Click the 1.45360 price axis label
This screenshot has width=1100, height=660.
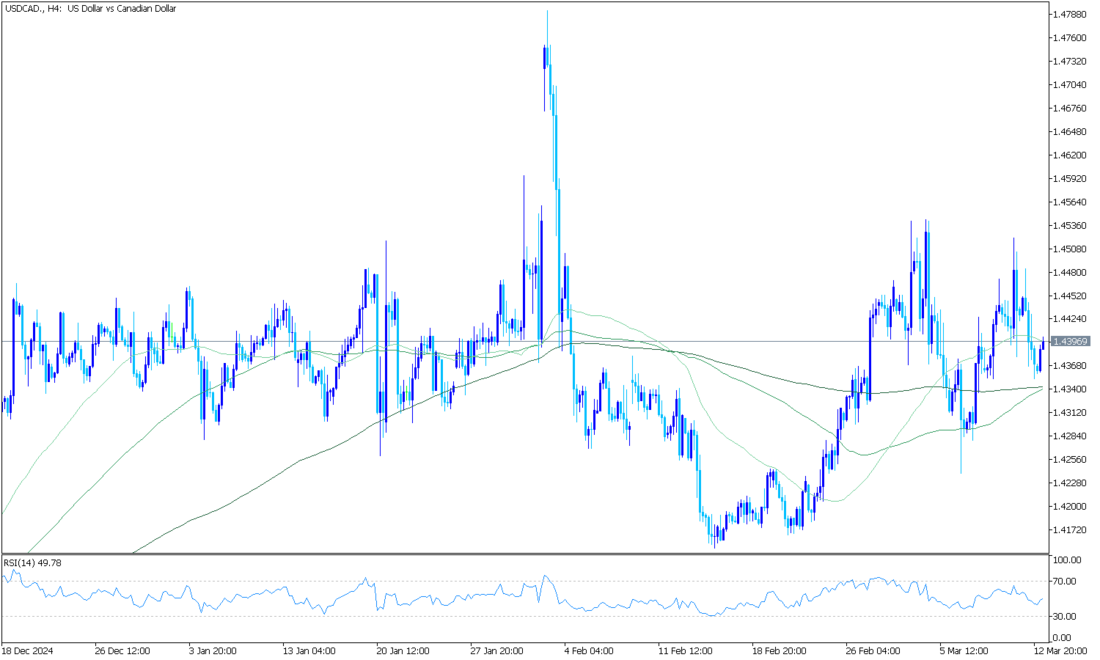(1069, 225)
